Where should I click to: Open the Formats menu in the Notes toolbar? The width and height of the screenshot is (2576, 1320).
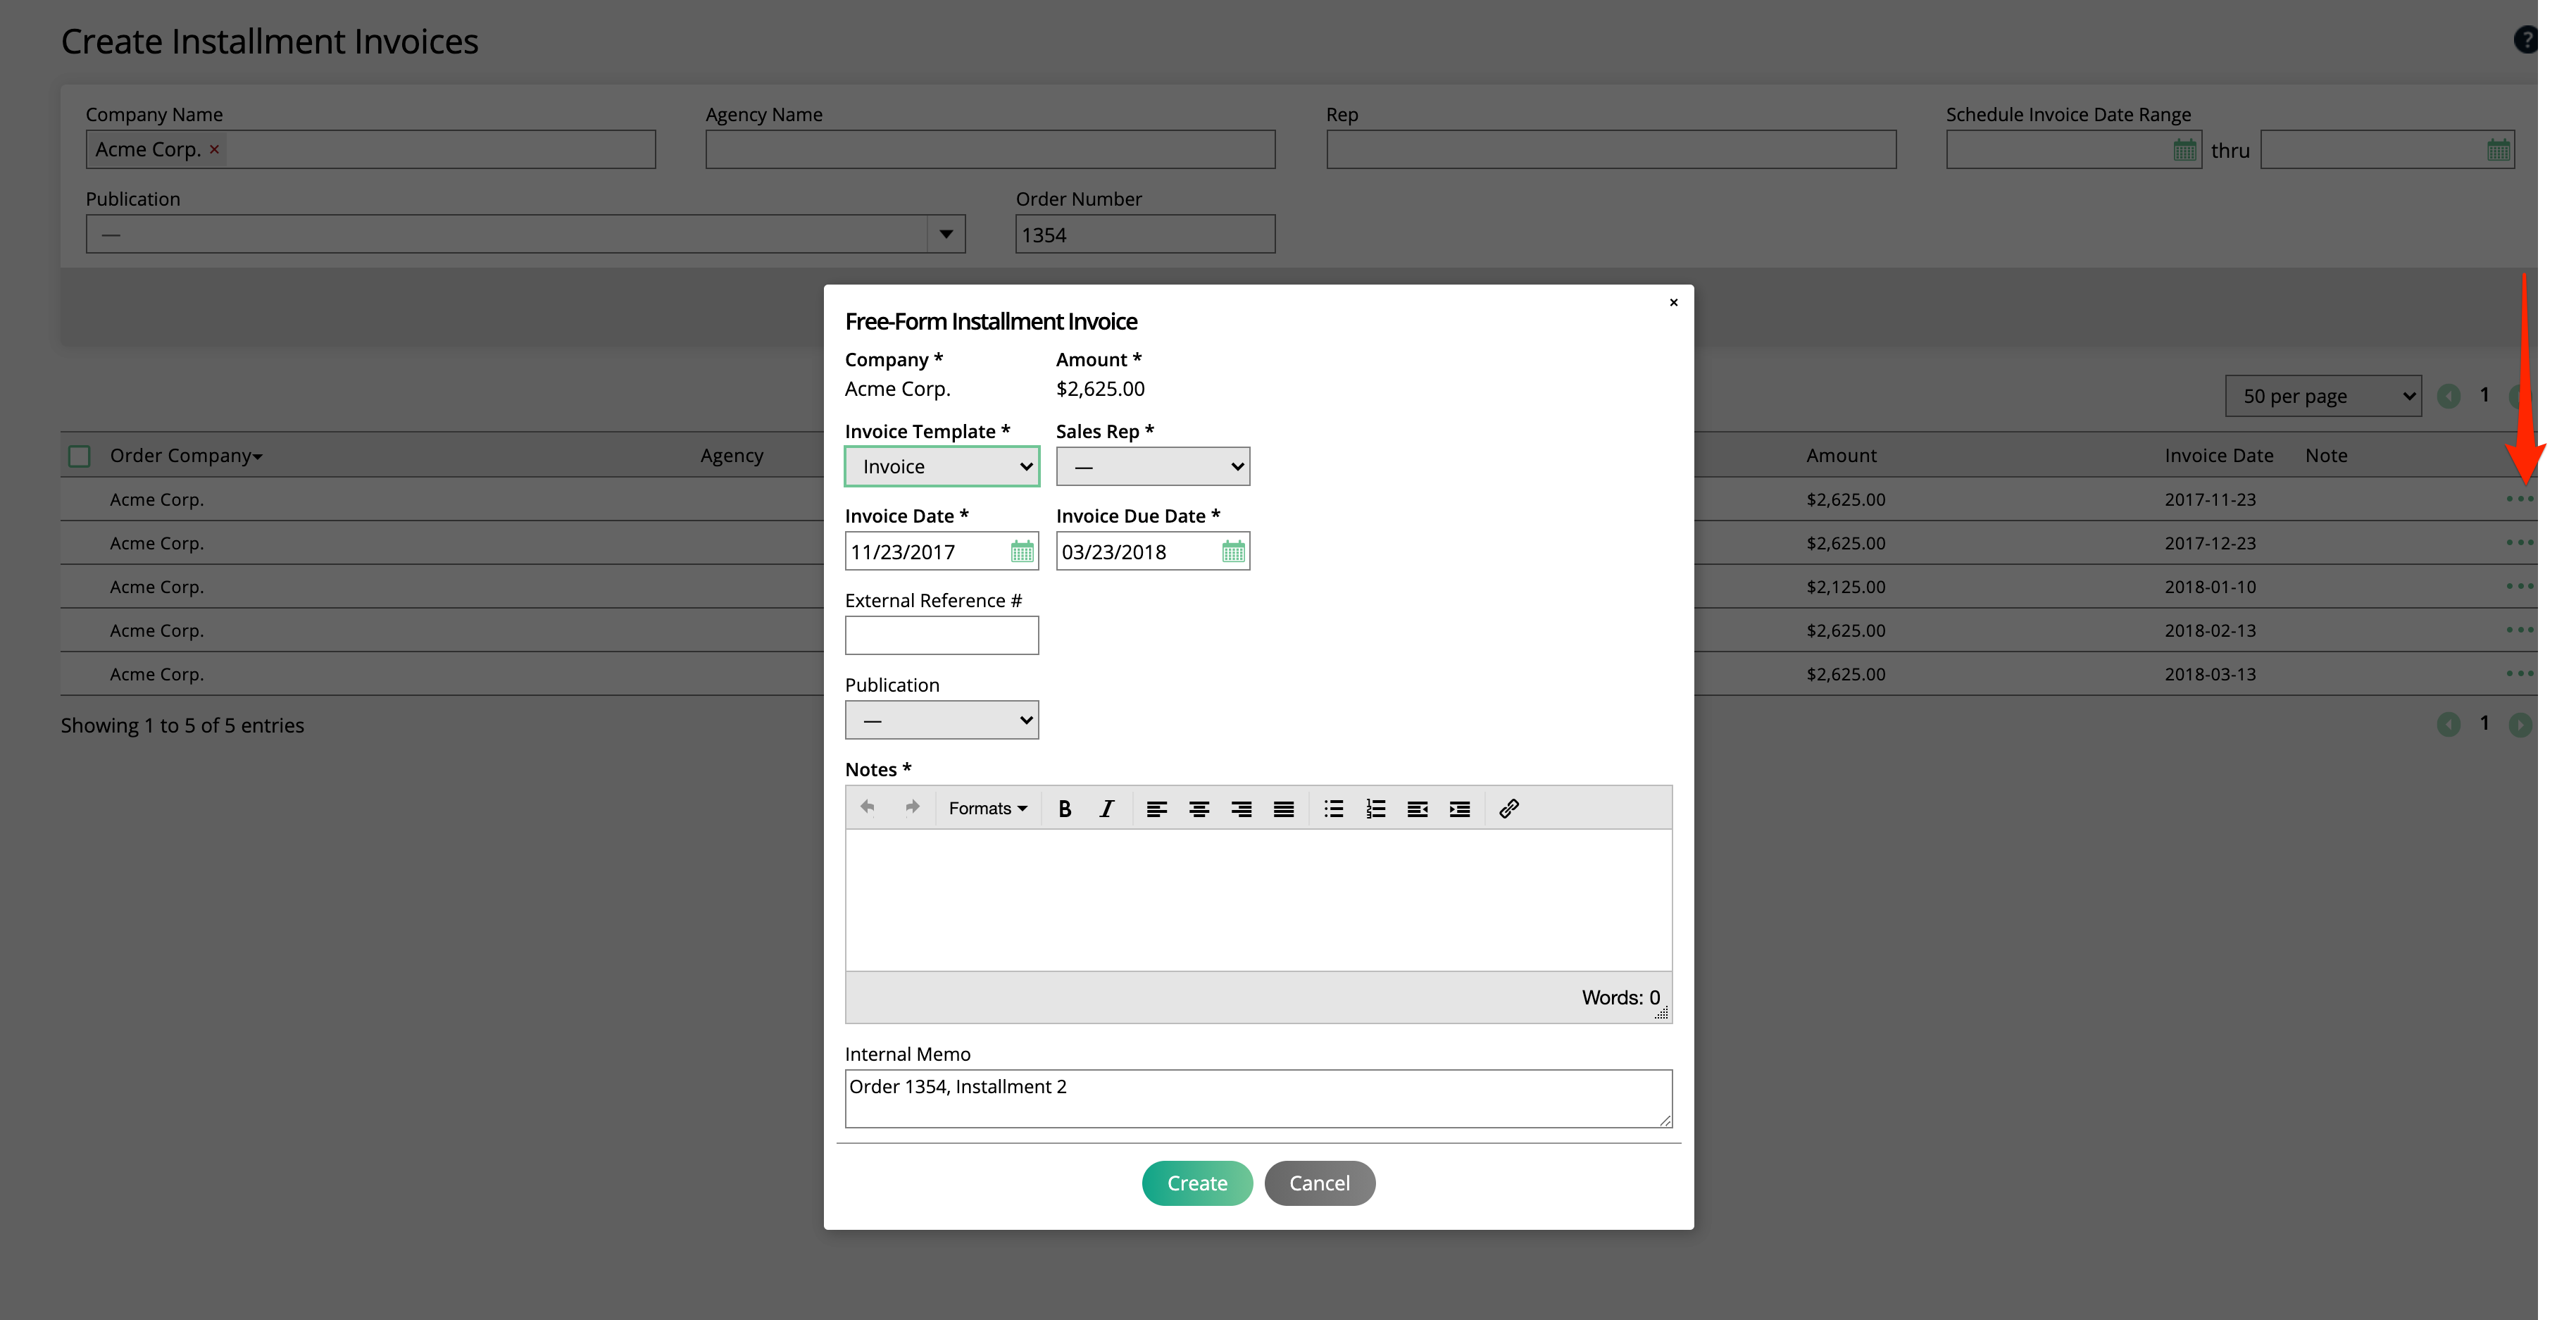click(x=987, y=808)
